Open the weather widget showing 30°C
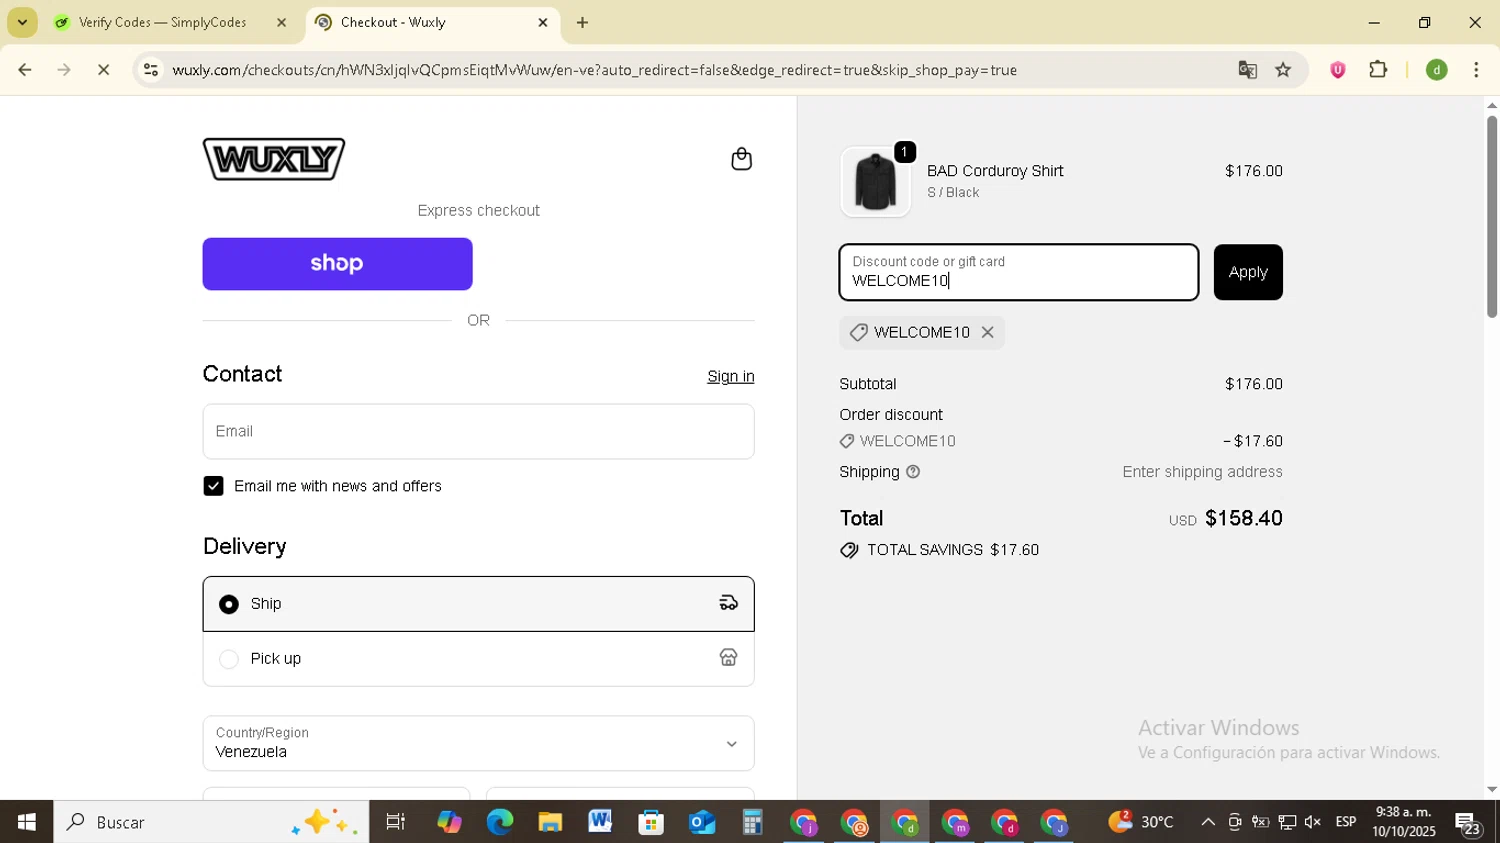1500x843 pixels. [x=1140, y=822]
